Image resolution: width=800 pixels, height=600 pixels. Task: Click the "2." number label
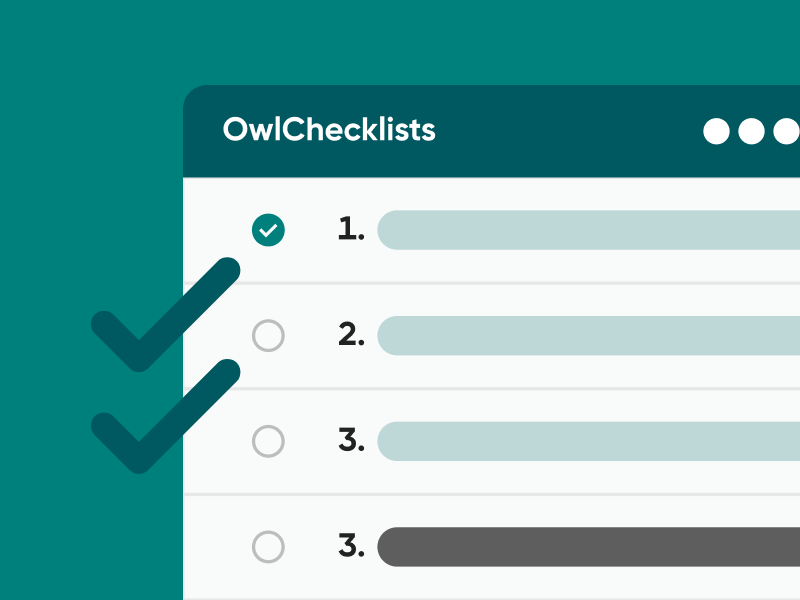click(x=351, y=336)
